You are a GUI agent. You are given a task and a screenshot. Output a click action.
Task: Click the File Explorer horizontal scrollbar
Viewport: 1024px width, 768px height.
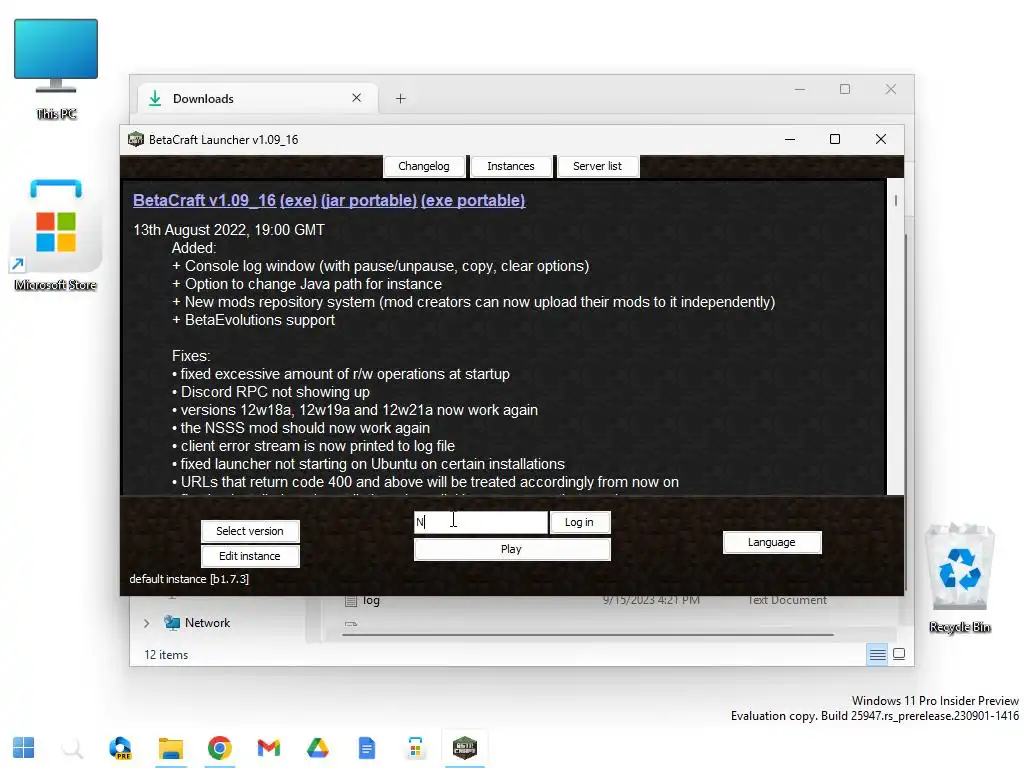[x=588, y=634]
